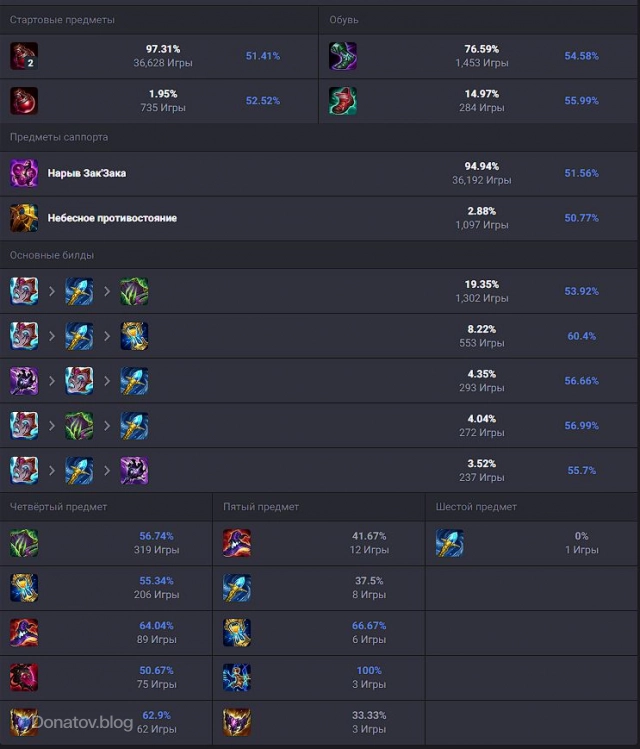The width and height of the screenshot is (640, 749).
Task: Click the starter potion icon in the 1.95% row
Action: tap(24, 101)
